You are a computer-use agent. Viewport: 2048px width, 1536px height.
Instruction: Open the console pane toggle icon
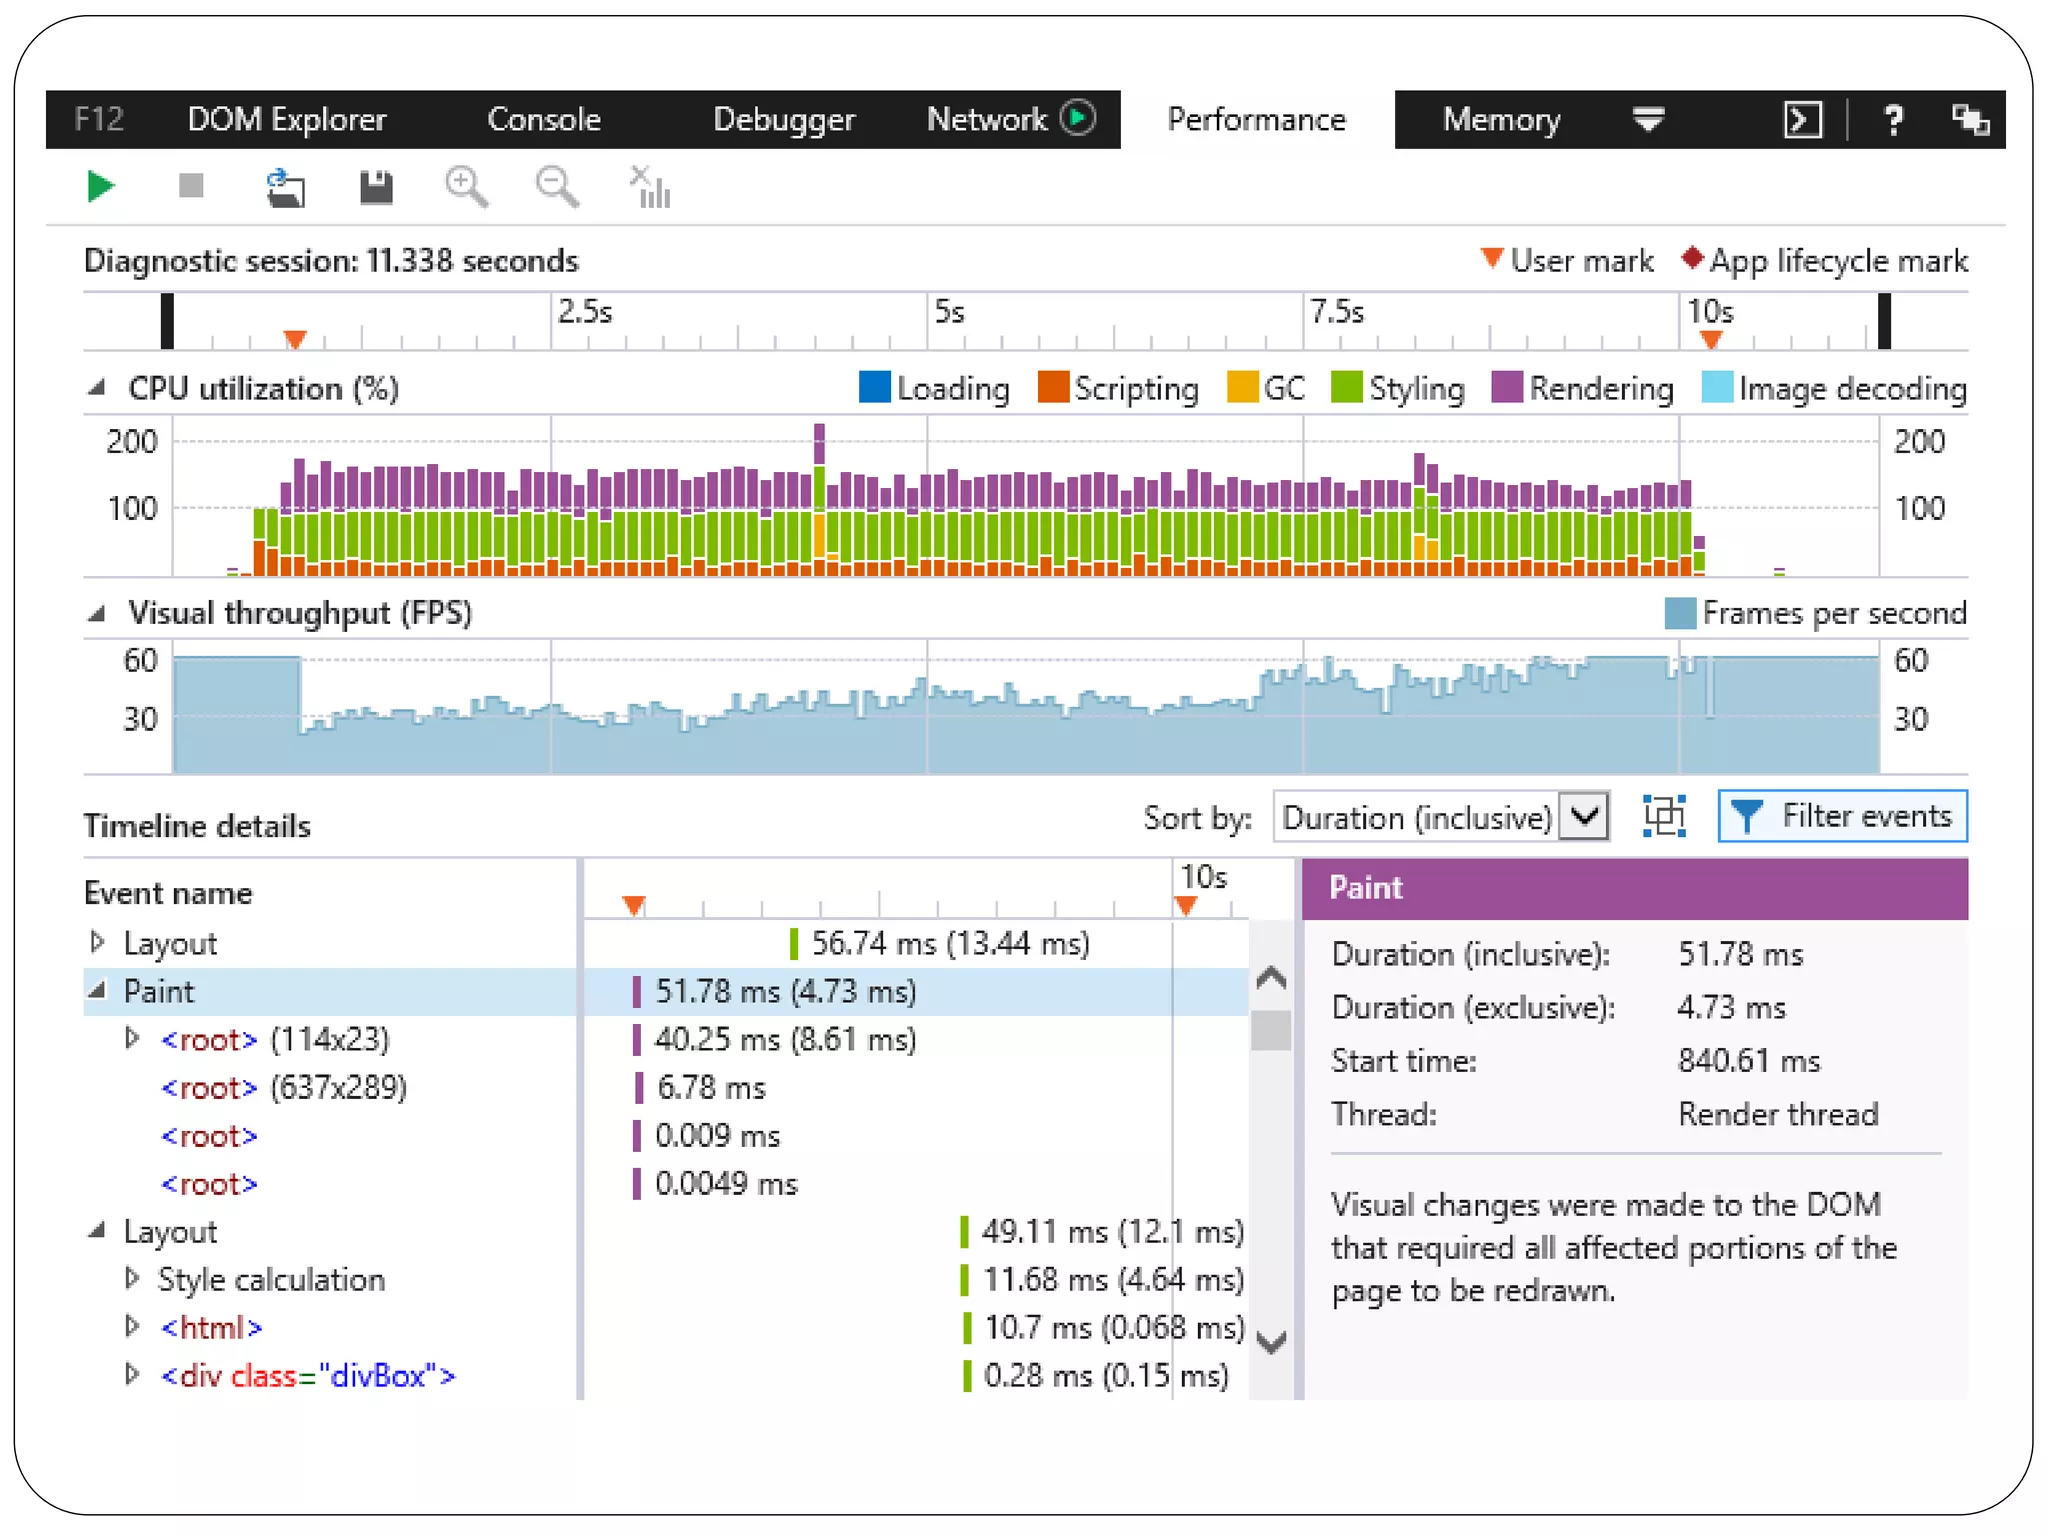coord(1802,120)
